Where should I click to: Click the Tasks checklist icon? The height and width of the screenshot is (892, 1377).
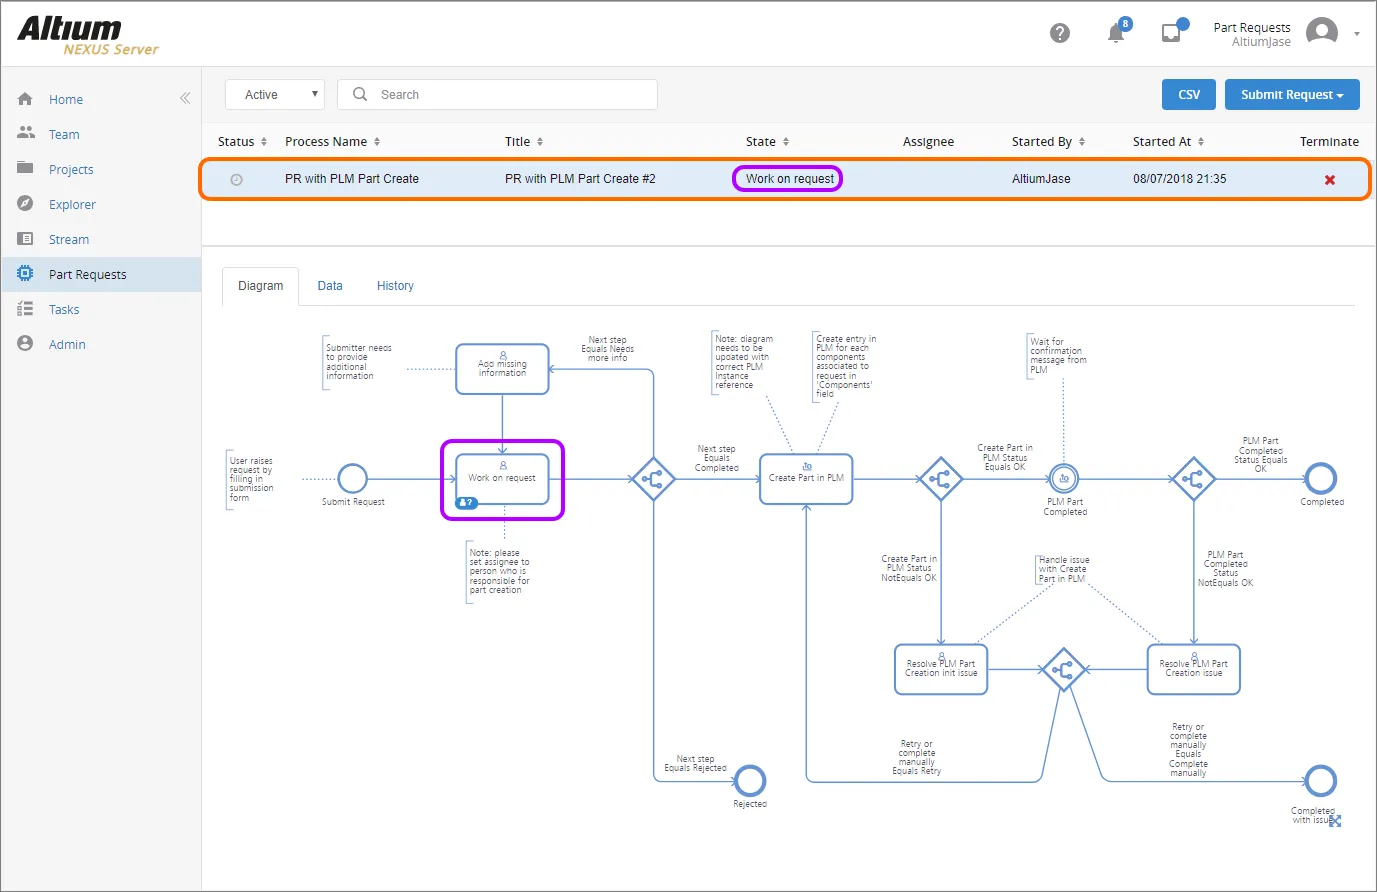26,309
